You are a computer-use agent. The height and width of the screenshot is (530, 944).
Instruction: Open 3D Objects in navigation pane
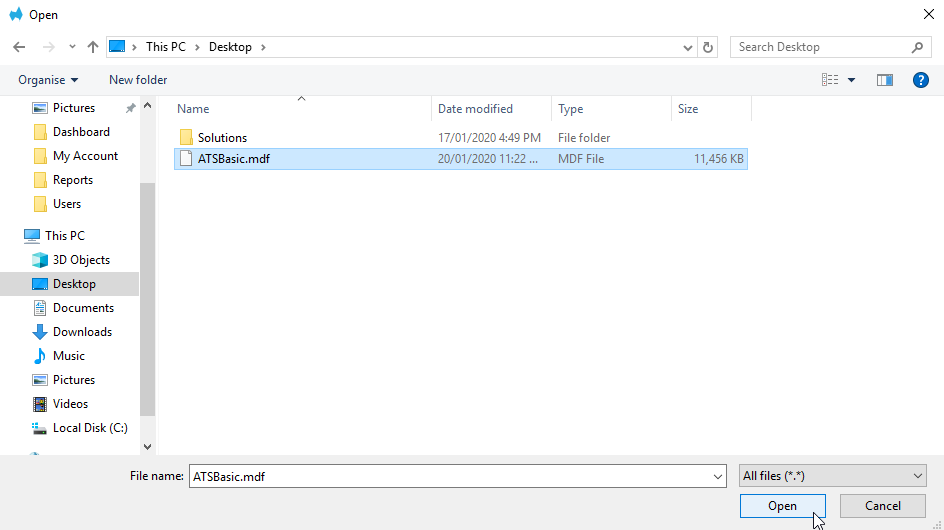click(x=81, y=260)
